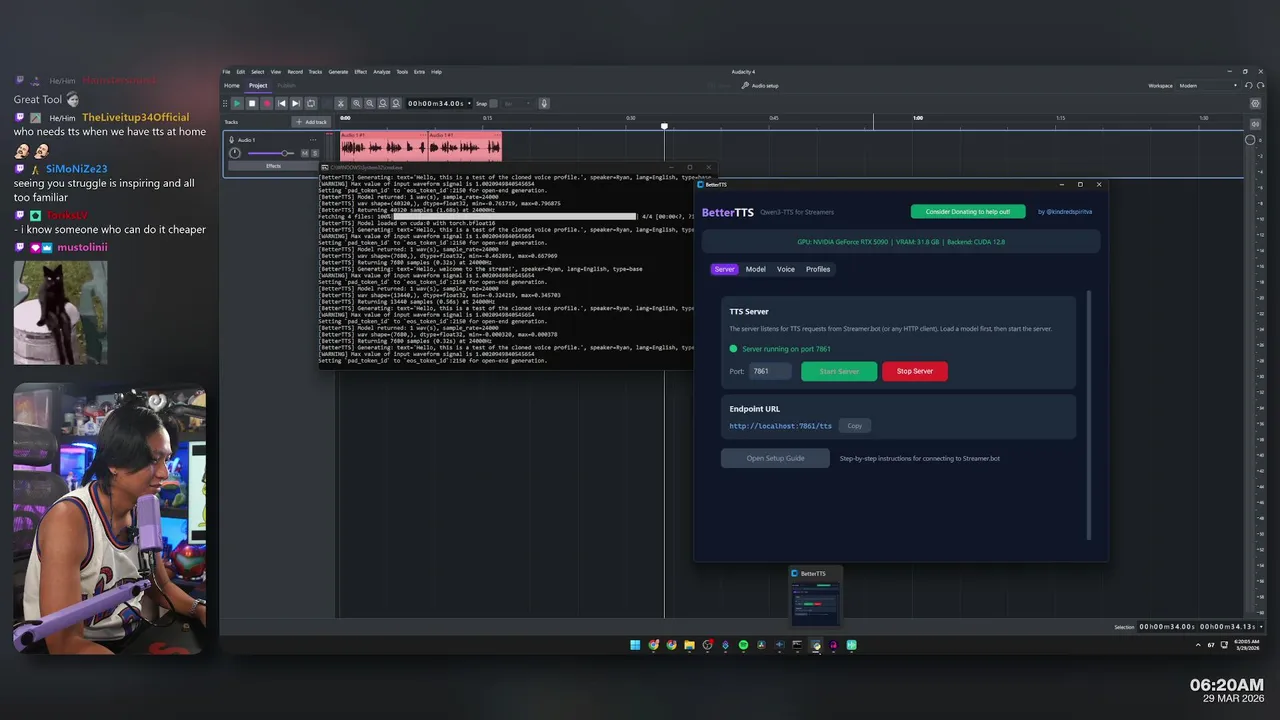Click playback meter speaker icon in Audacity
The height and width of the screenshot is (720, 1280).
(x=1255, y=124)
